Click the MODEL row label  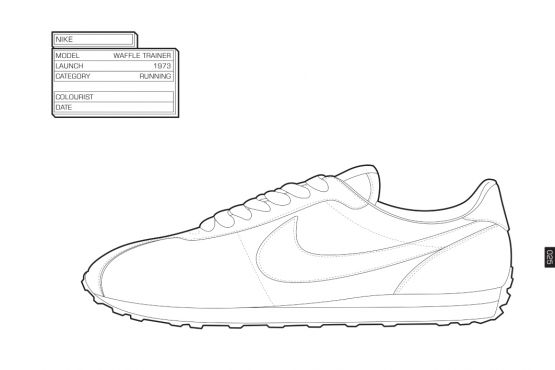click(x=67, y=56)
